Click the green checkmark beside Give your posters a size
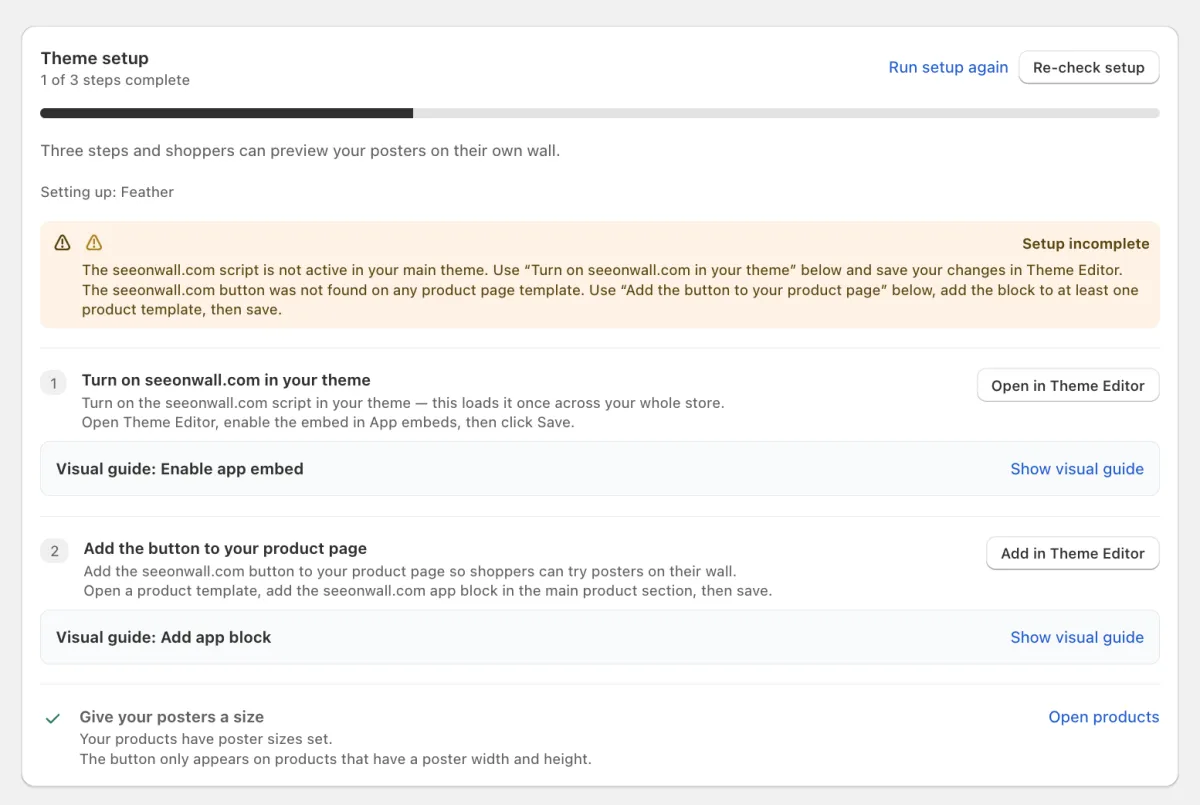Image resolution: width=1200 pixels, height=805 pixels. point(53,718)
